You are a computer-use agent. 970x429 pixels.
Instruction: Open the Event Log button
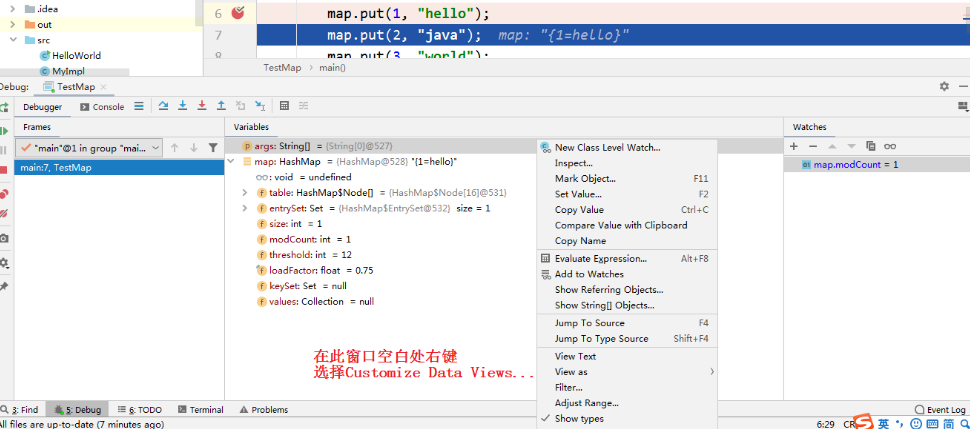click(940, 410)
